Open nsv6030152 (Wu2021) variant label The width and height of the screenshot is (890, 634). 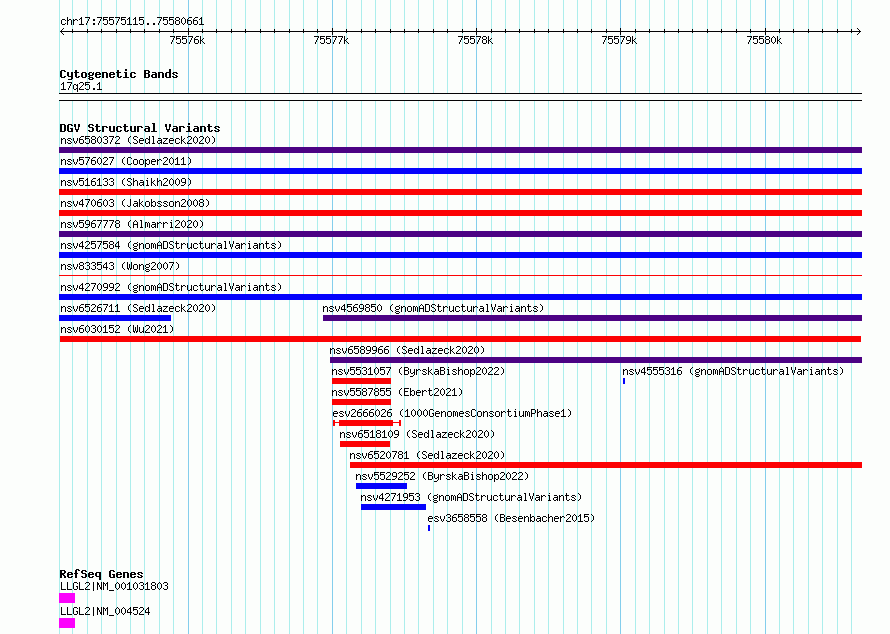[x=117, y=329]
